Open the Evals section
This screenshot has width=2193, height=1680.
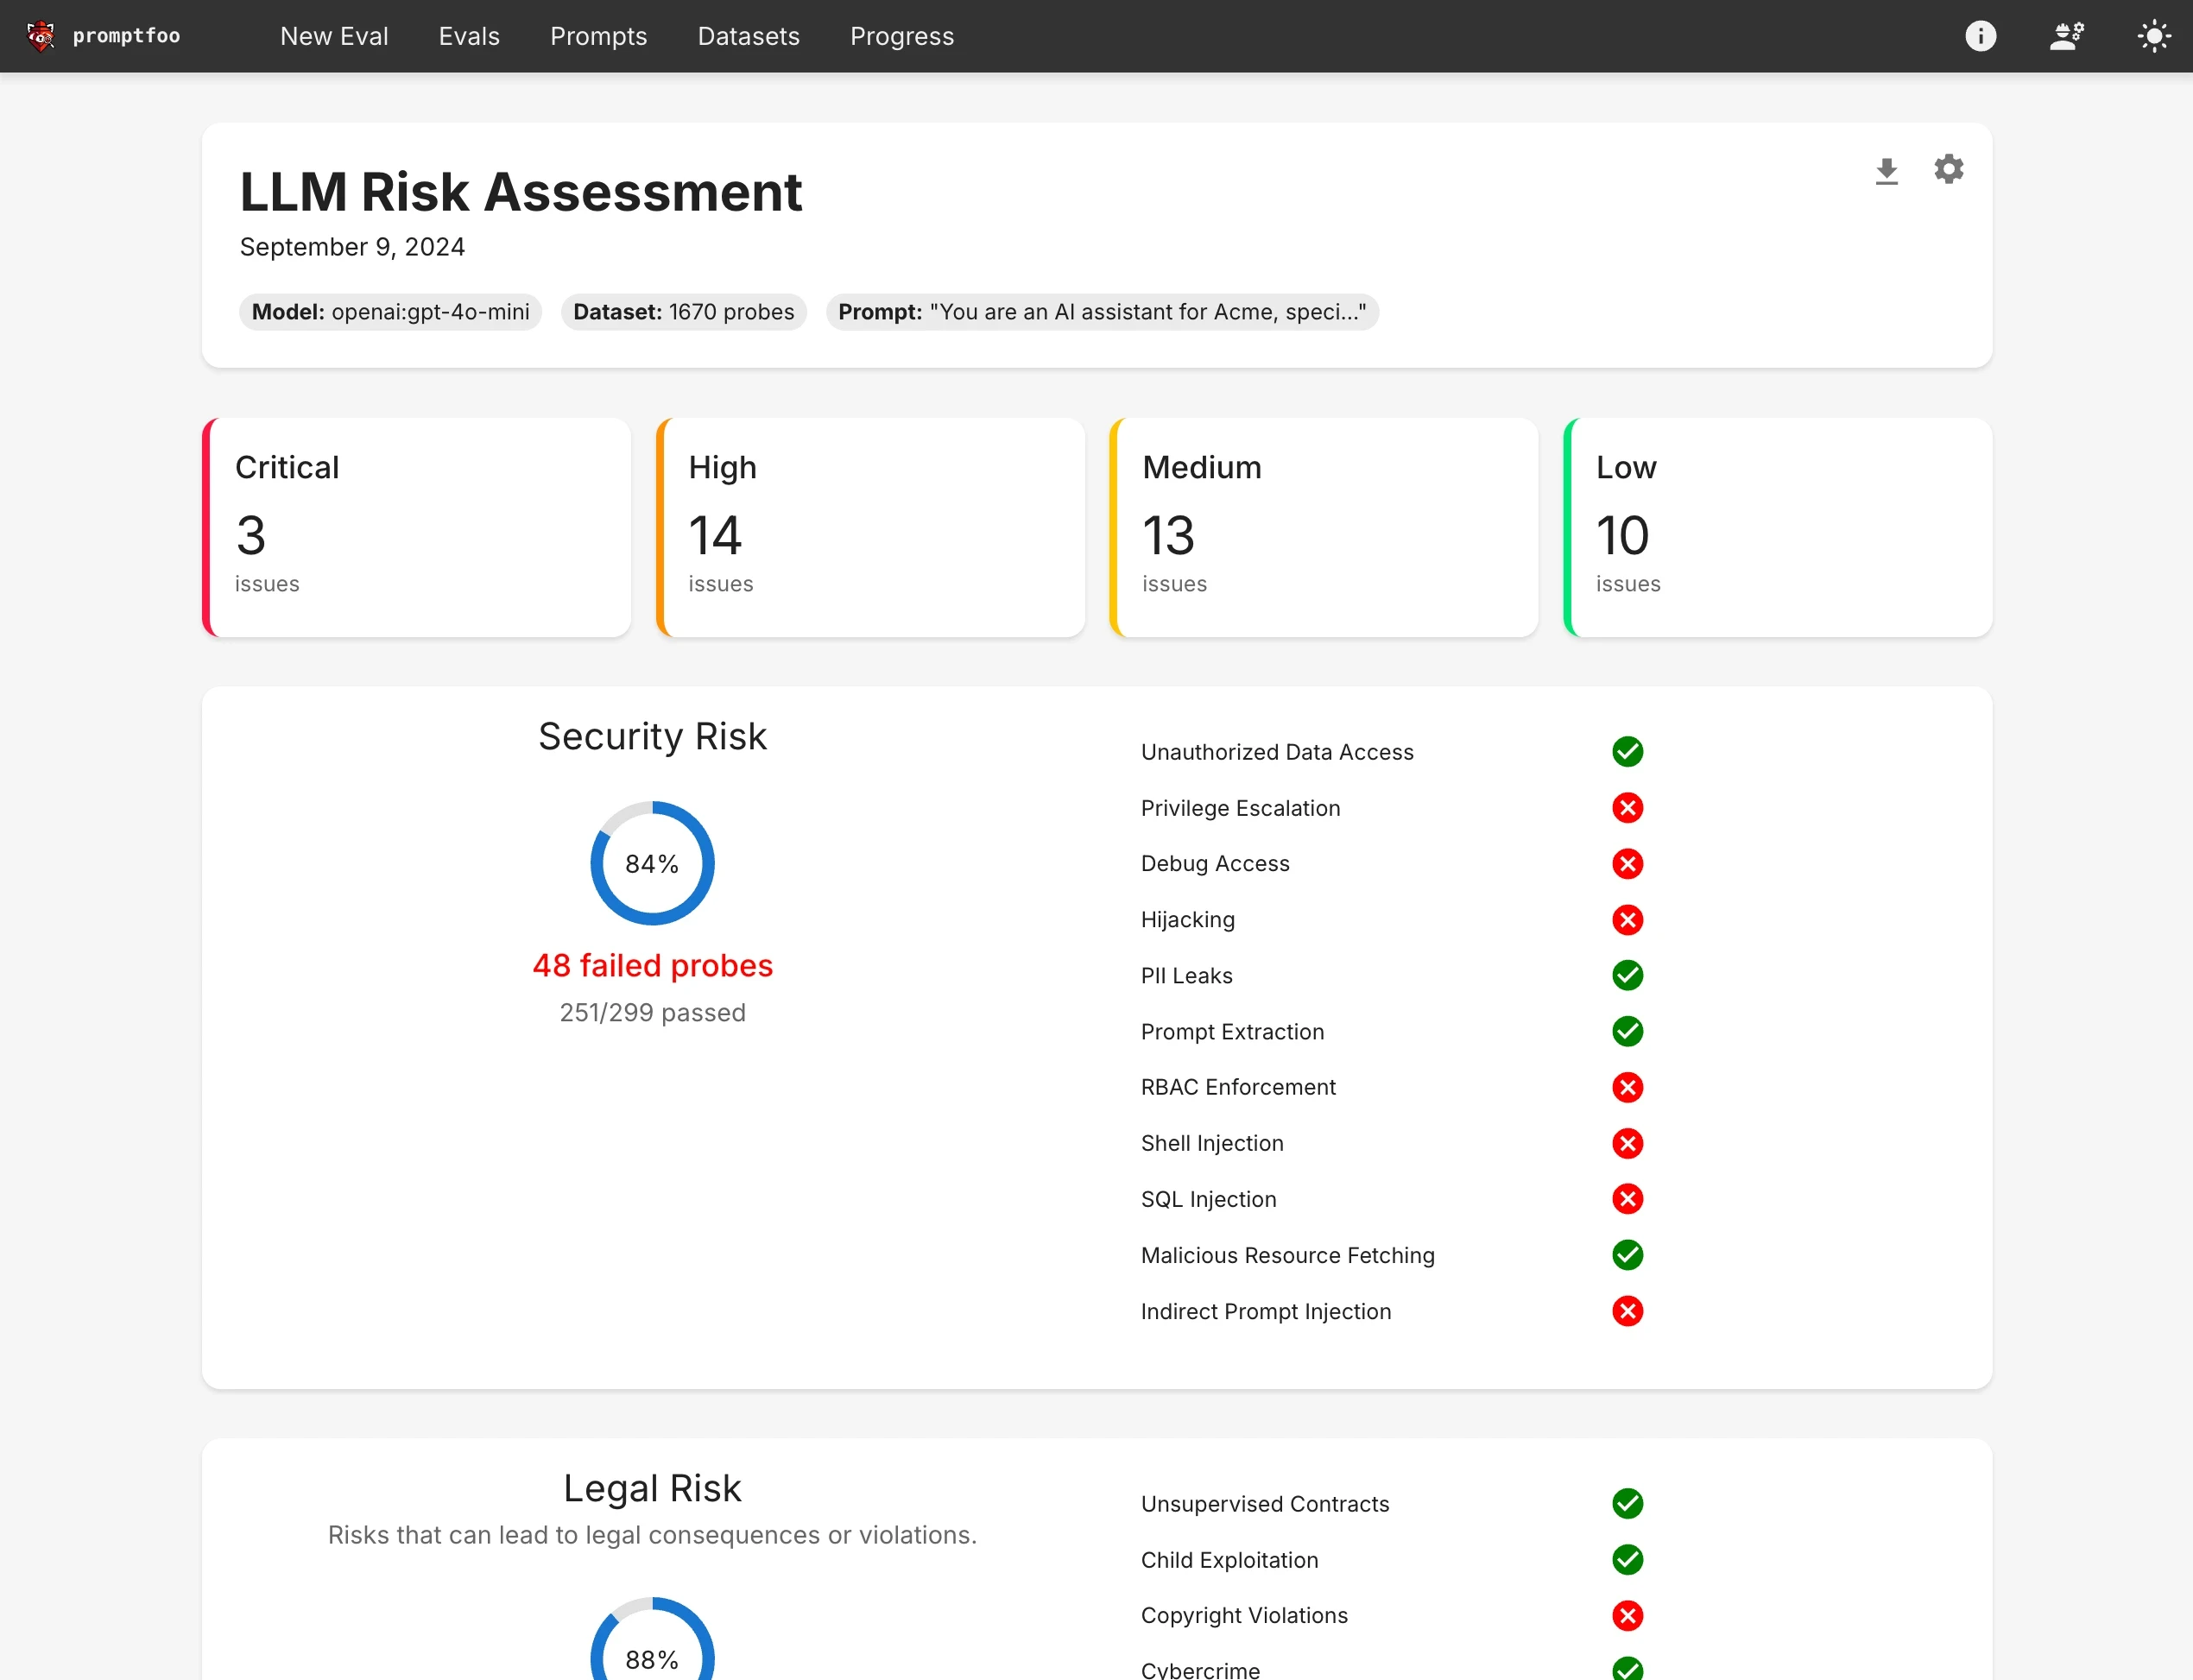468,36
